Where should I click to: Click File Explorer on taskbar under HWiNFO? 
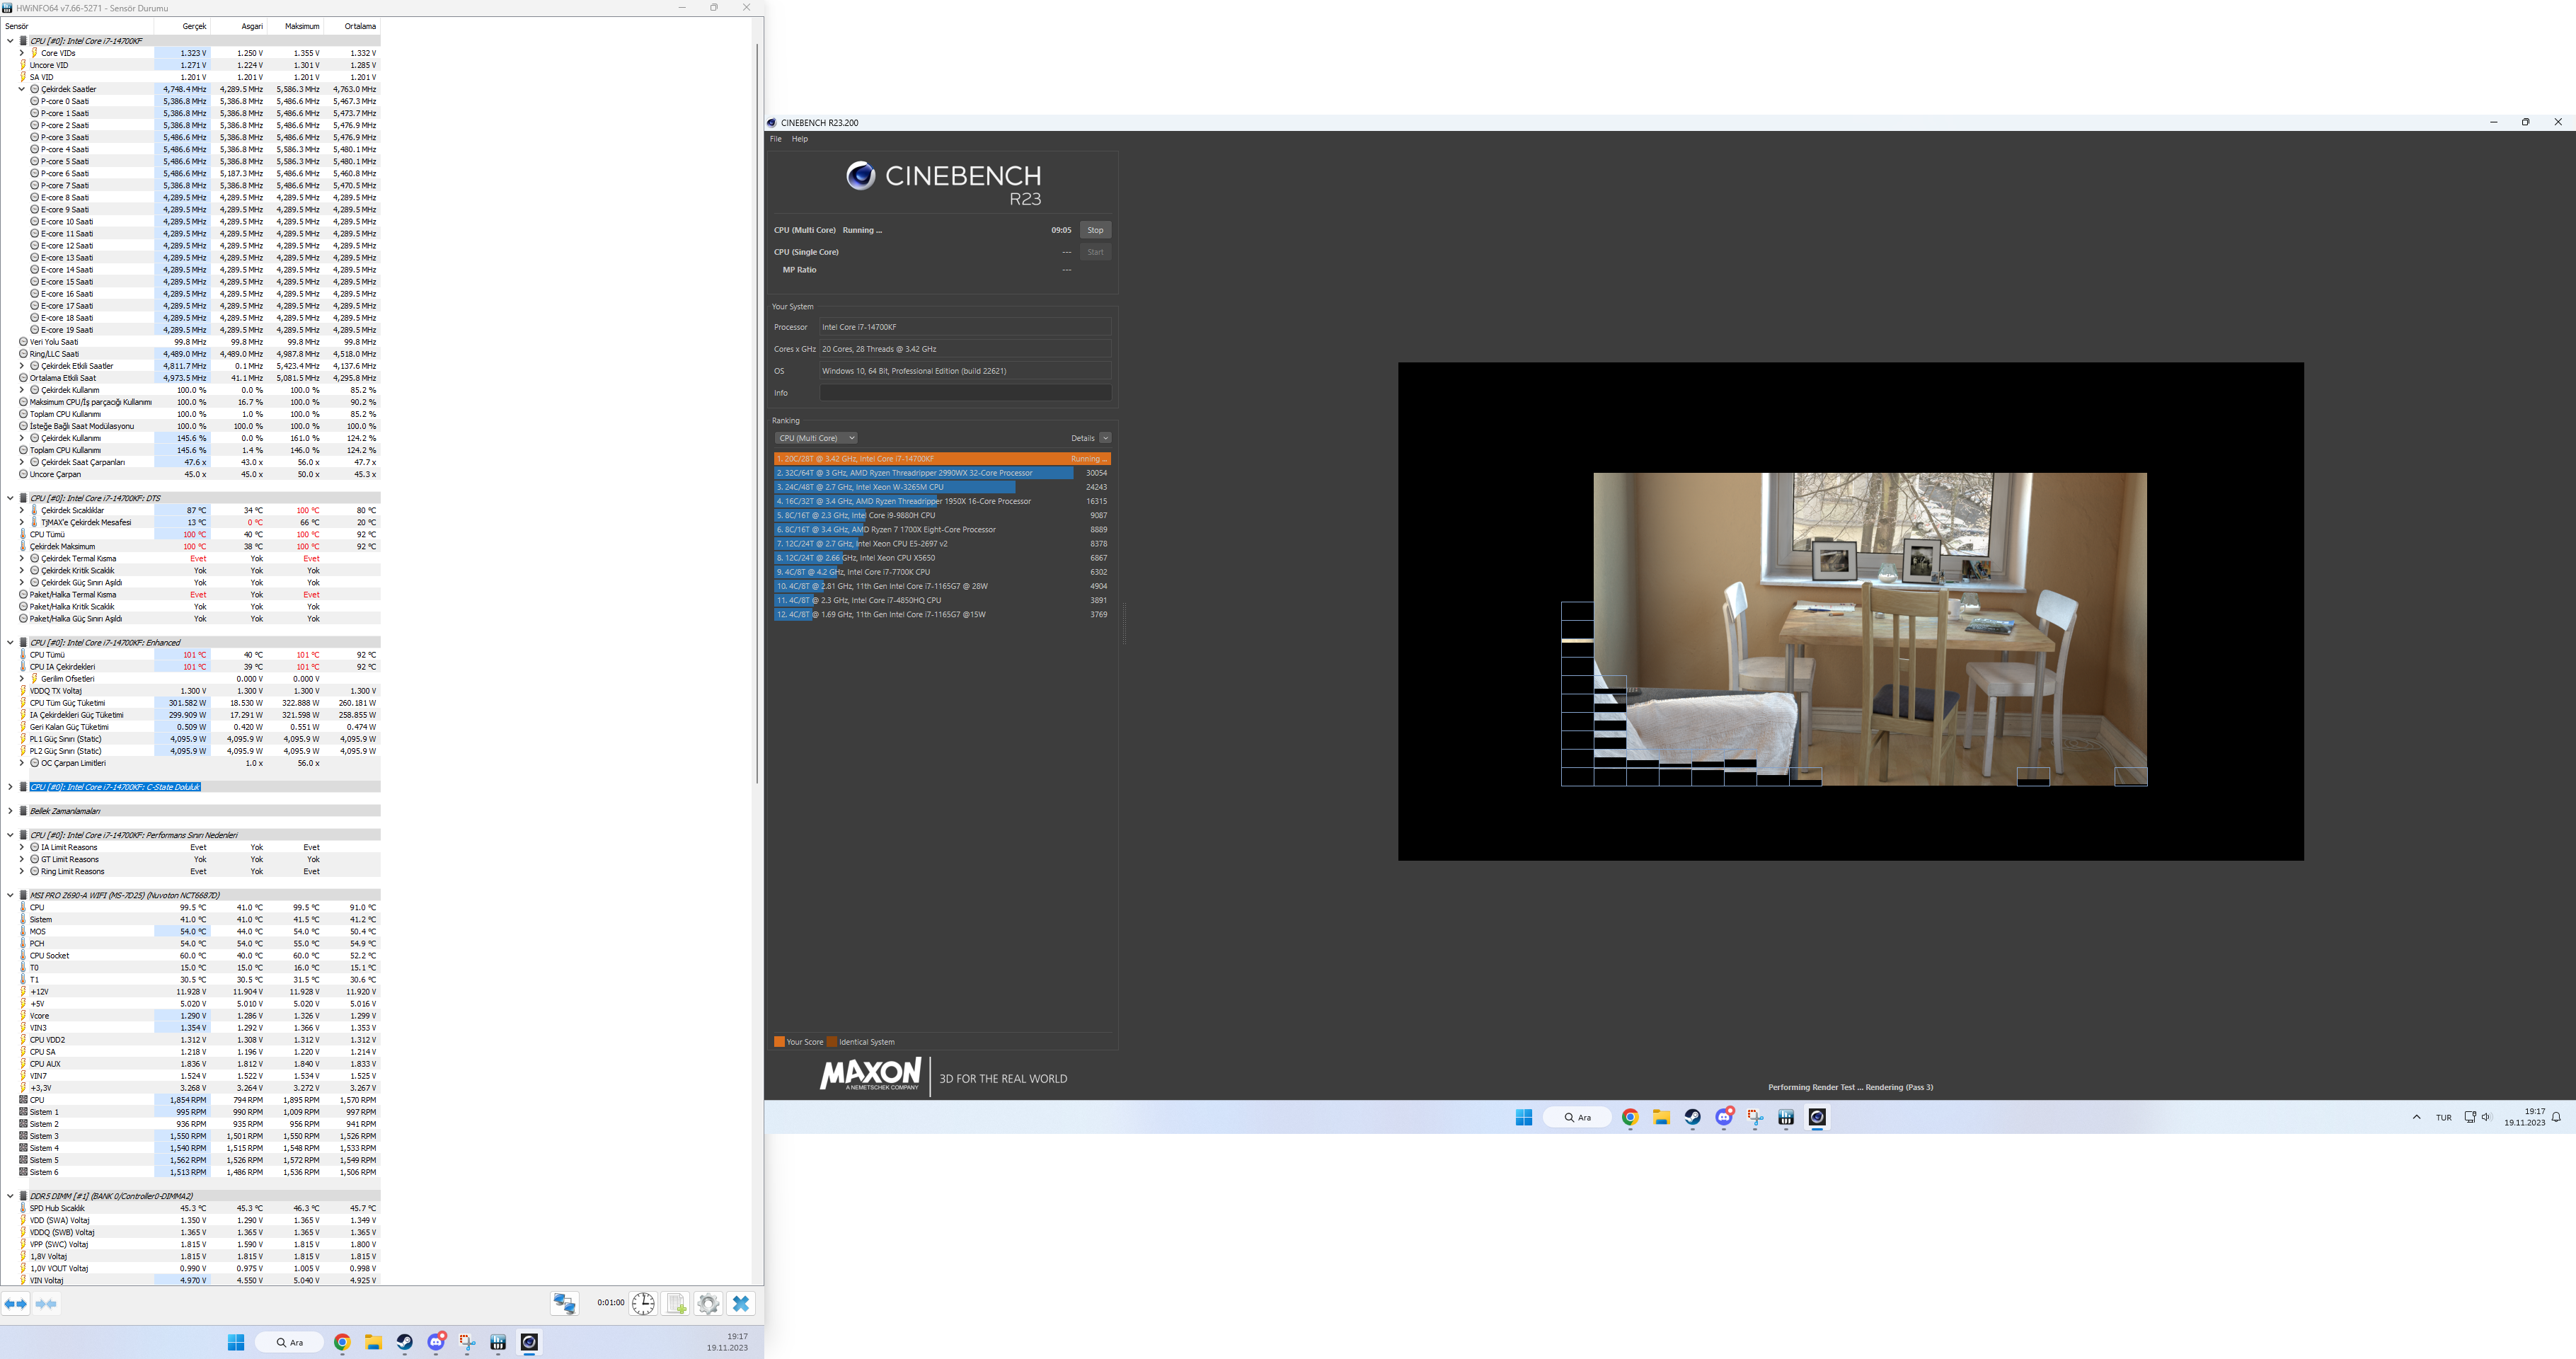point(373,1343)
